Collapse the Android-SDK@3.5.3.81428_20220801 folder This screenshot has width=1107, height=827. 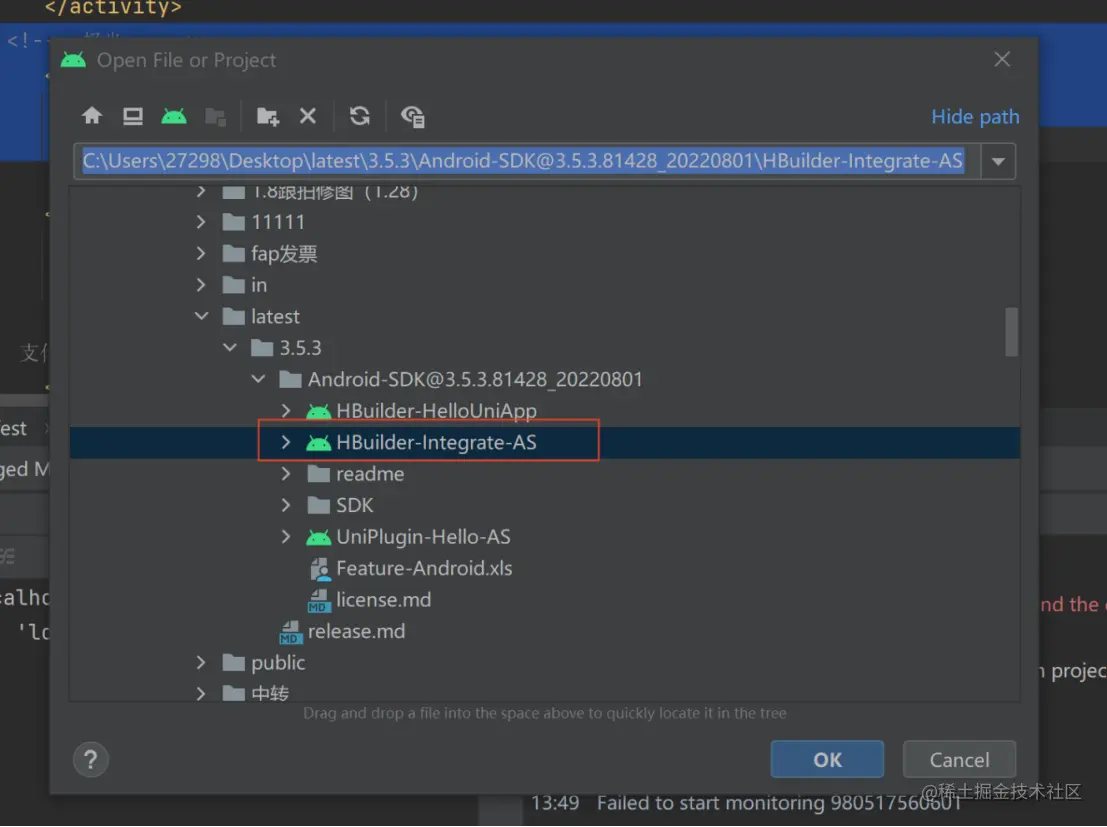[258, 379]
